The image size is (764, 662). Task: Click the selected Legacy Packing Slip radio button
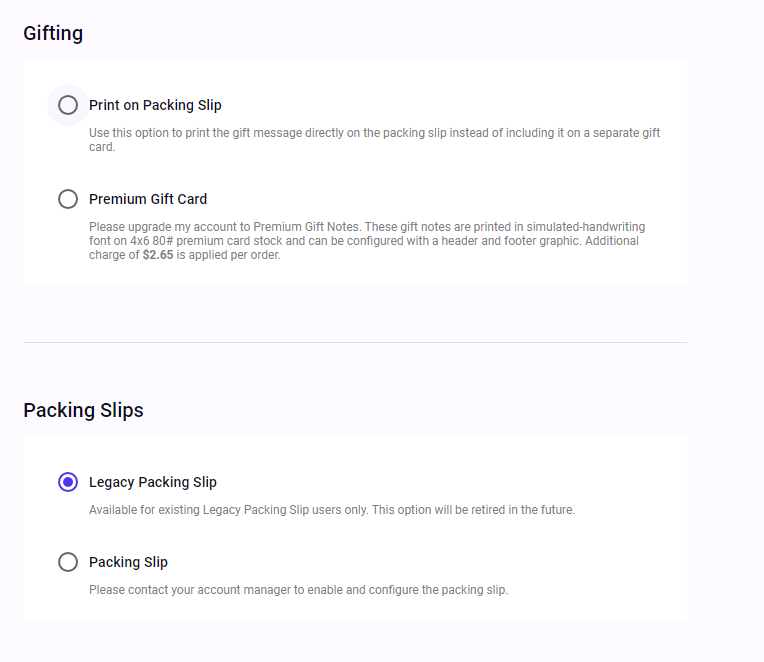pos(68,482)
